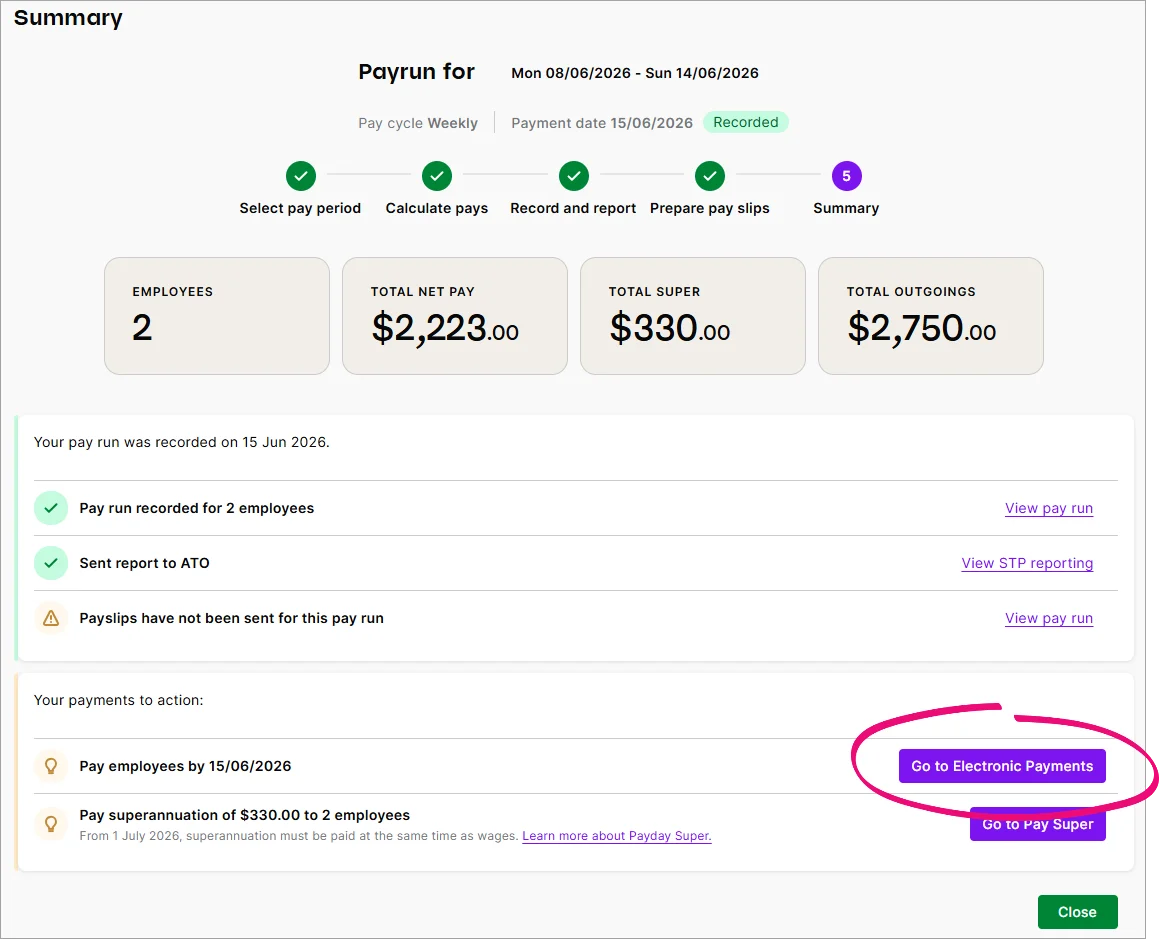
Task: Click the checkmark icon next to Sent report to ATO
Action: pos(51,563)
